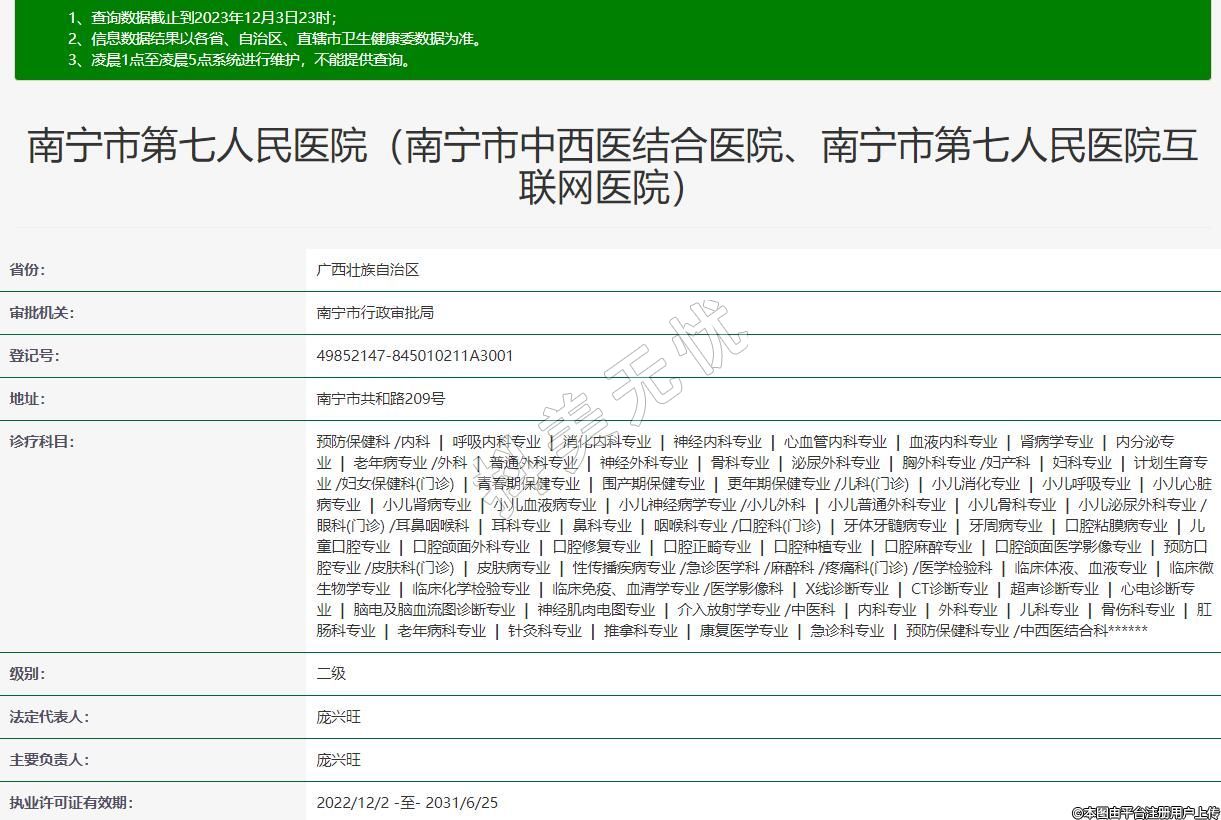The image size is (1221, 820).
Task: Select the 审批机关 row label
Action: point(42,313)
